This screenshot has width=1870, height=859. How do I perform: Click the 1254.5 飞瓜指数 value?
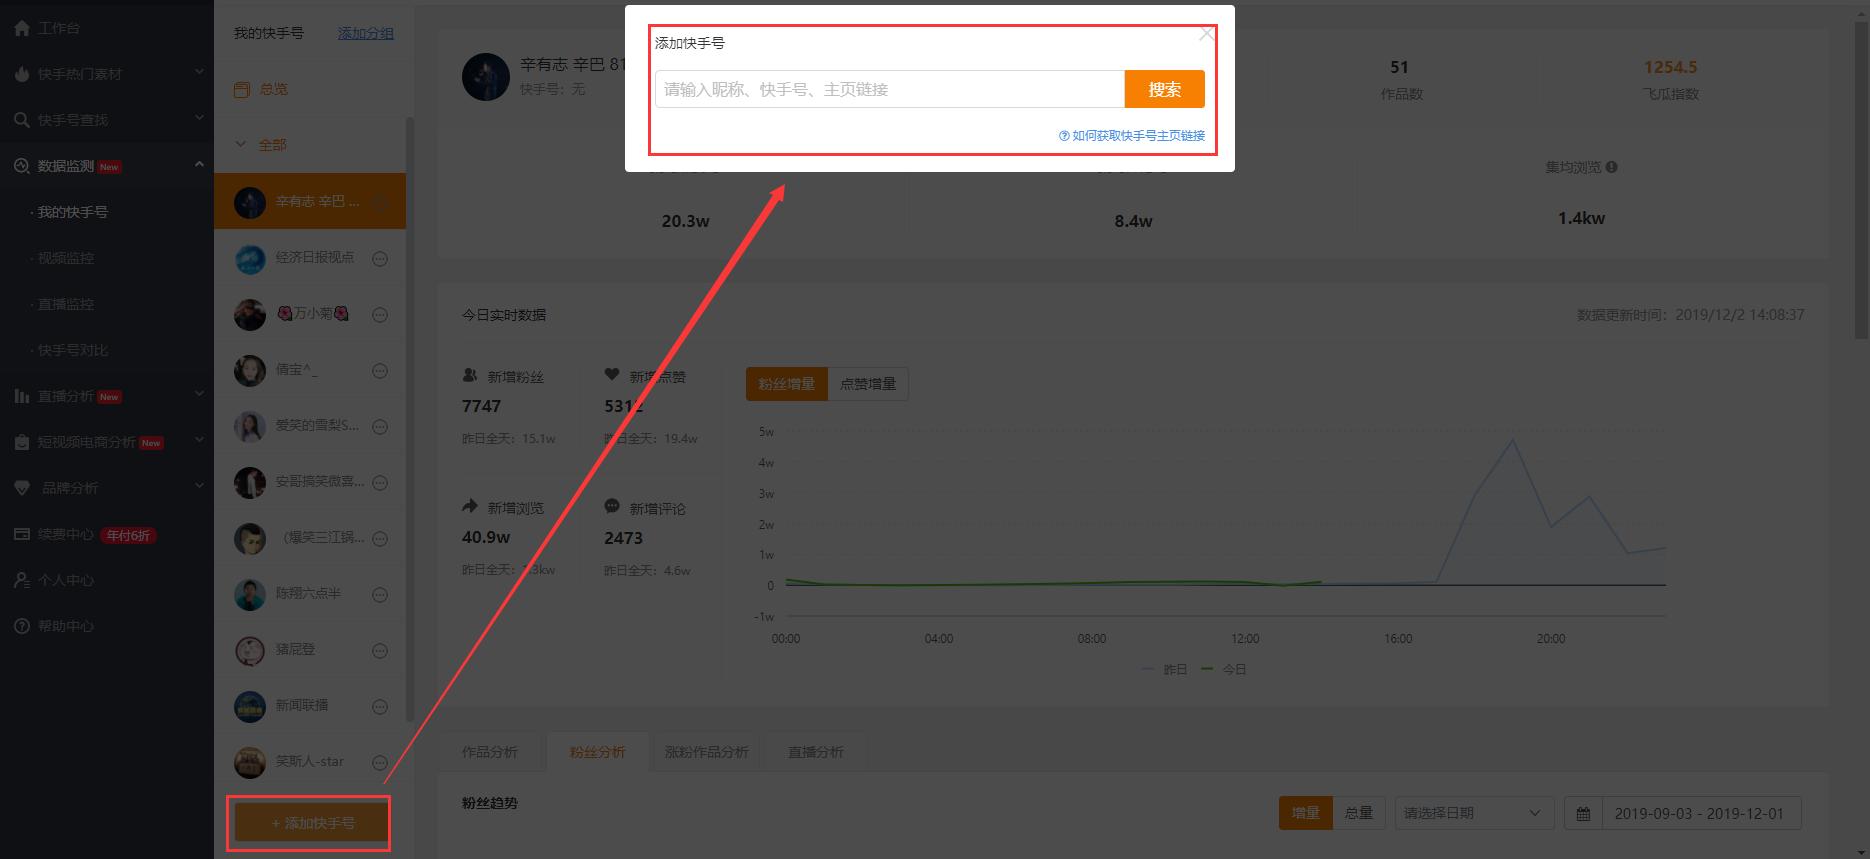(x=1671, y=67)
